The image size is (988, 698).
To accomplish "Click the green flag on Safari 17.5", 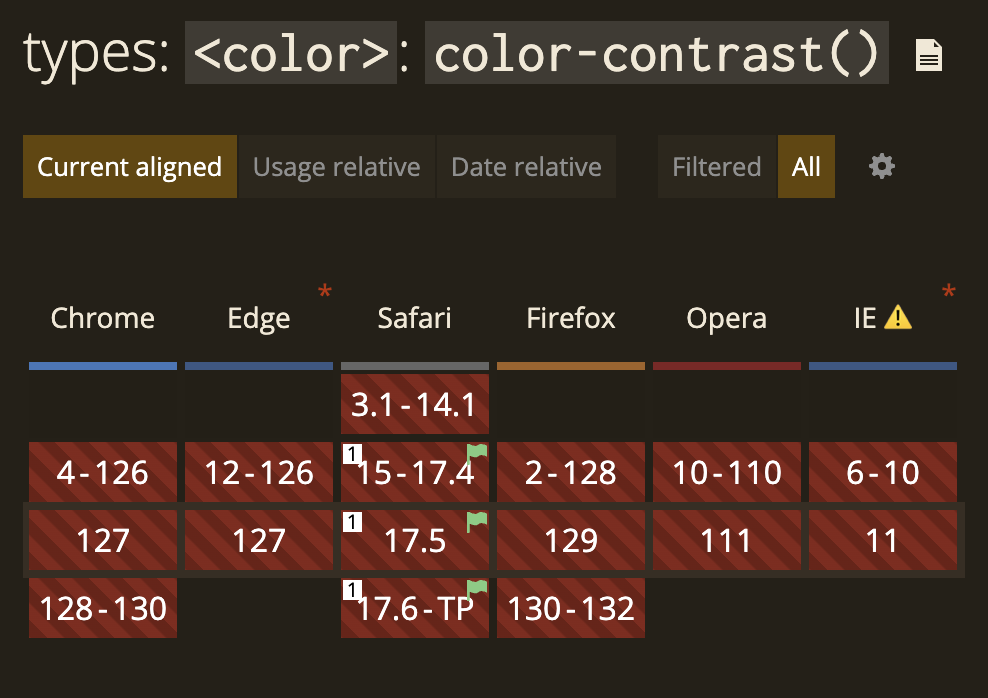I will (x=477, y=521).
